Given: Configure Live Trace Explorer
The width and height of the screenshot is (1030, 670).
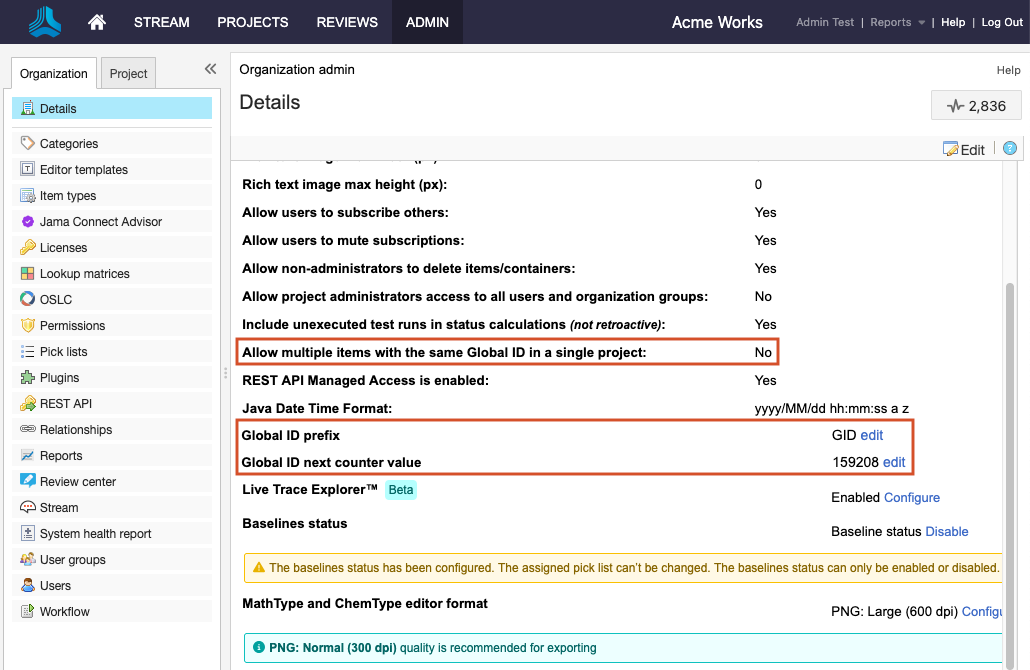Looking at the screenshot, I should (912, 498).
